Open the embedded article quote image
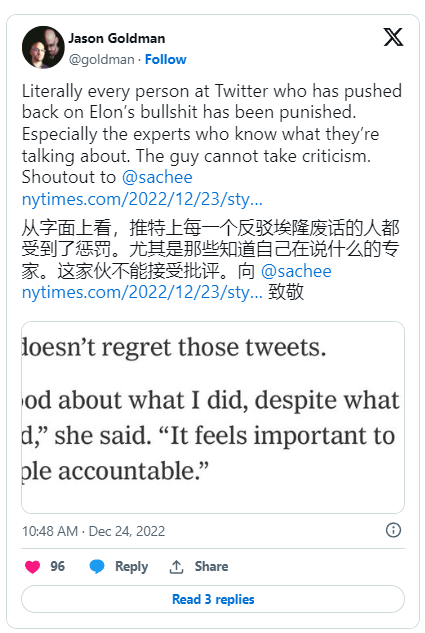Image resolution: width=425 pixels, height=633 pixels. click(x=213, y=417)
